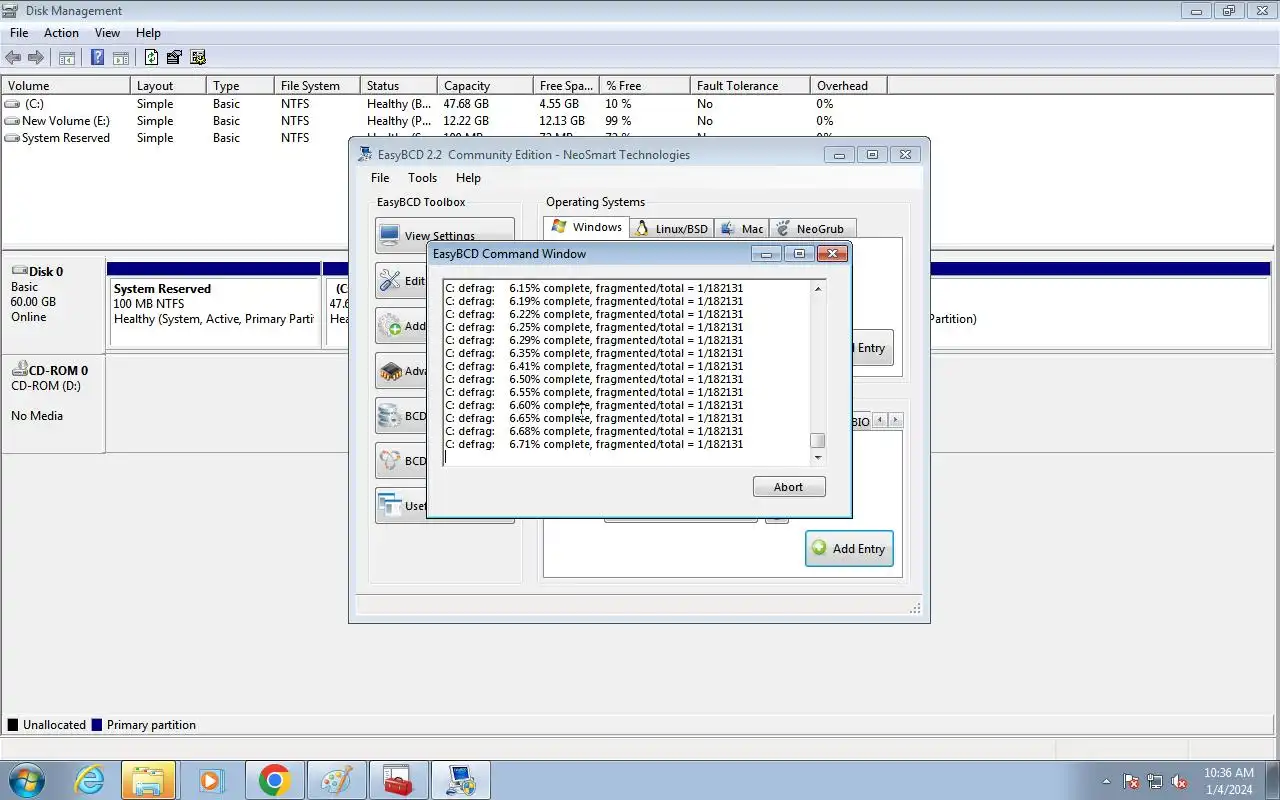Viewport: 1280px width, 800px height.
Task: Open Google Chrome from the taskbar
Action: tap(274, 780)
